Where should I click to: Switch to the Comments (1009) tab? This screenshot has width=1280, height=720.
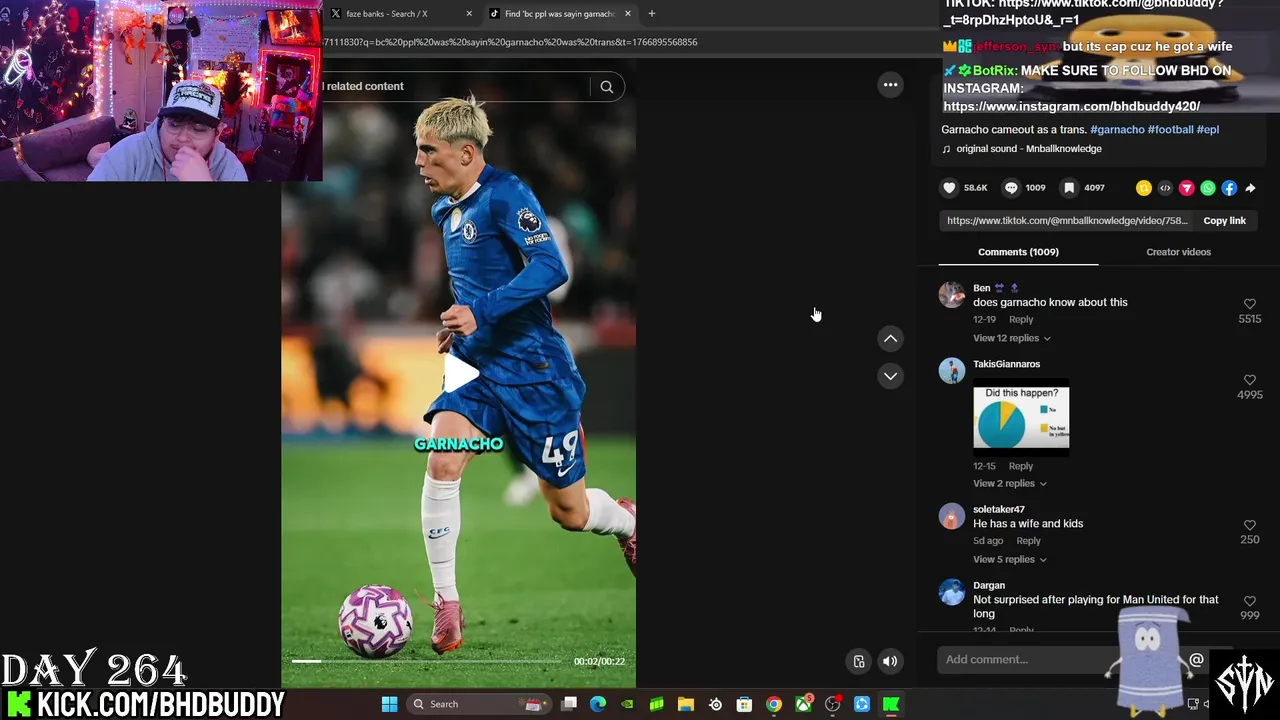(1018, 252)
